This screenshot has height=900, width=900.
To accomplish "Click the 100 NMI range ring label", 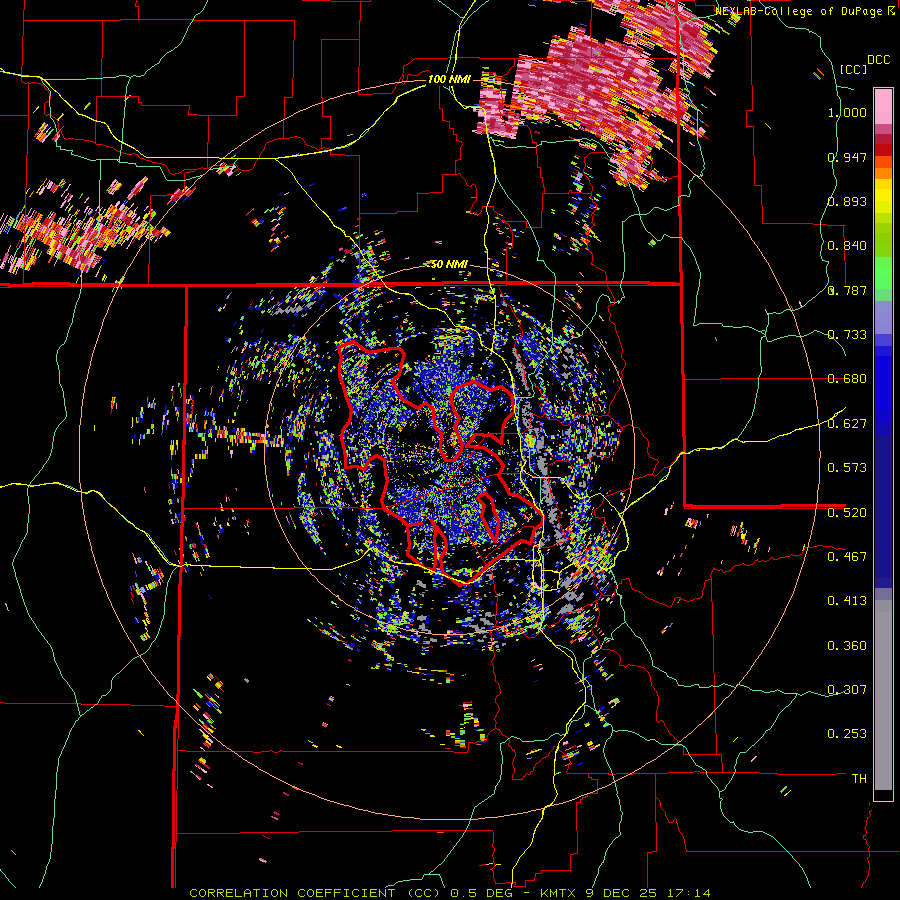I will point(449,79).
